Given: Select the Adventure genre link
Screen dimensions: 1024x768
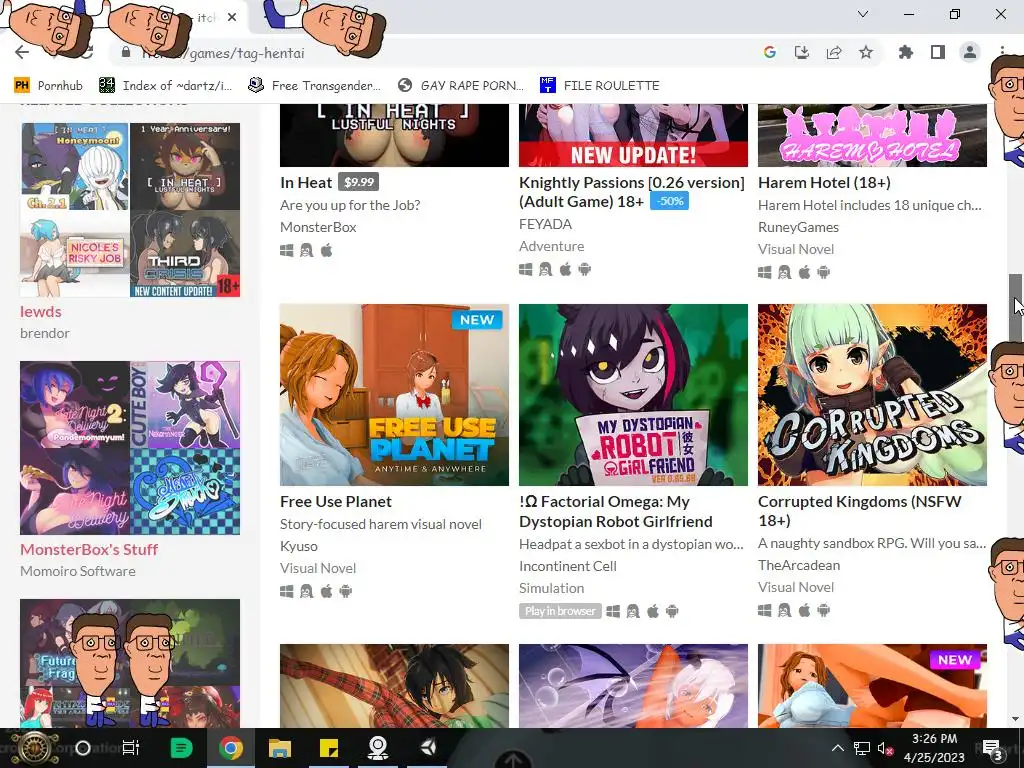Looking at the screenshot, I should pyautogui.click(x=551, y=246).
